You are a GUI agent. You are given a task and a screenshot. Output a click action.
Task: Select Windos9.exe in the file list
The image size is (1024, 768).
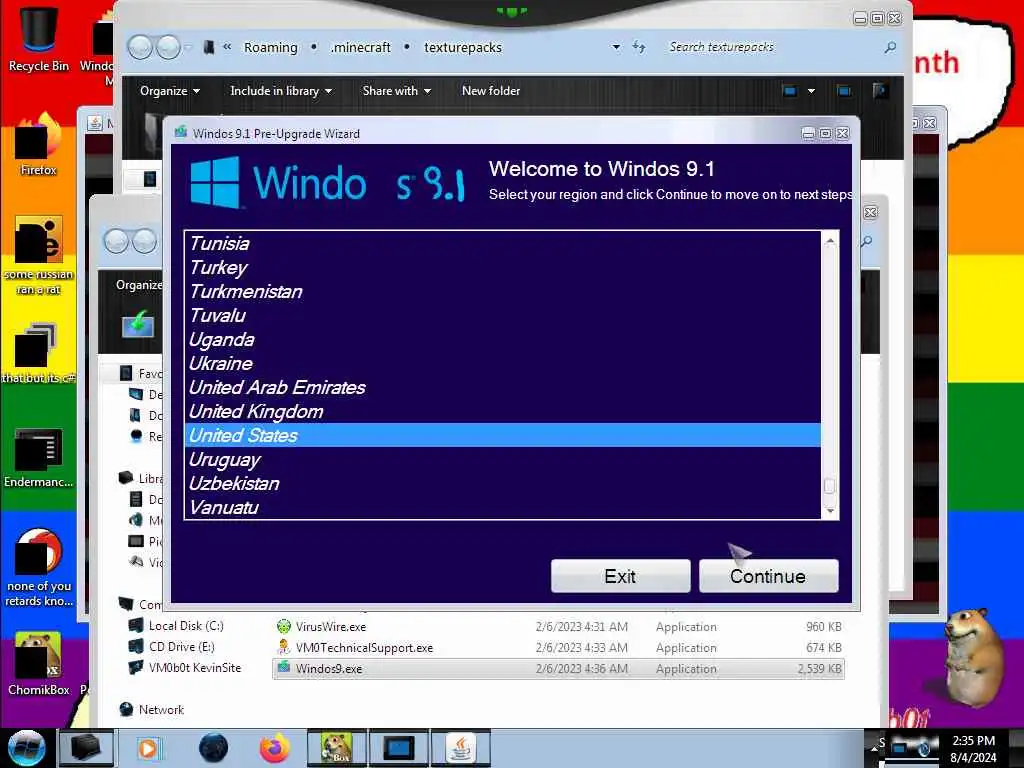coord(558,669)
